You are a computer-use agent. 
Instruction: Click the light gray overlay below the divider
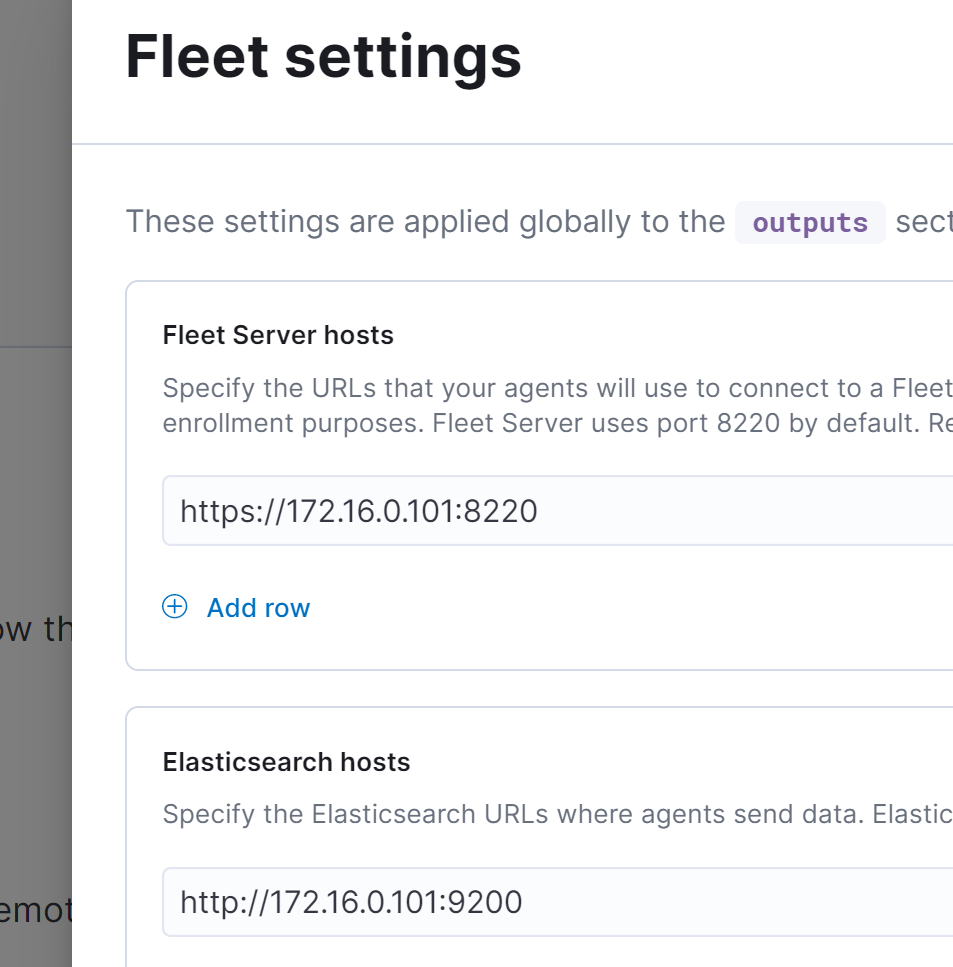[36, 480]
